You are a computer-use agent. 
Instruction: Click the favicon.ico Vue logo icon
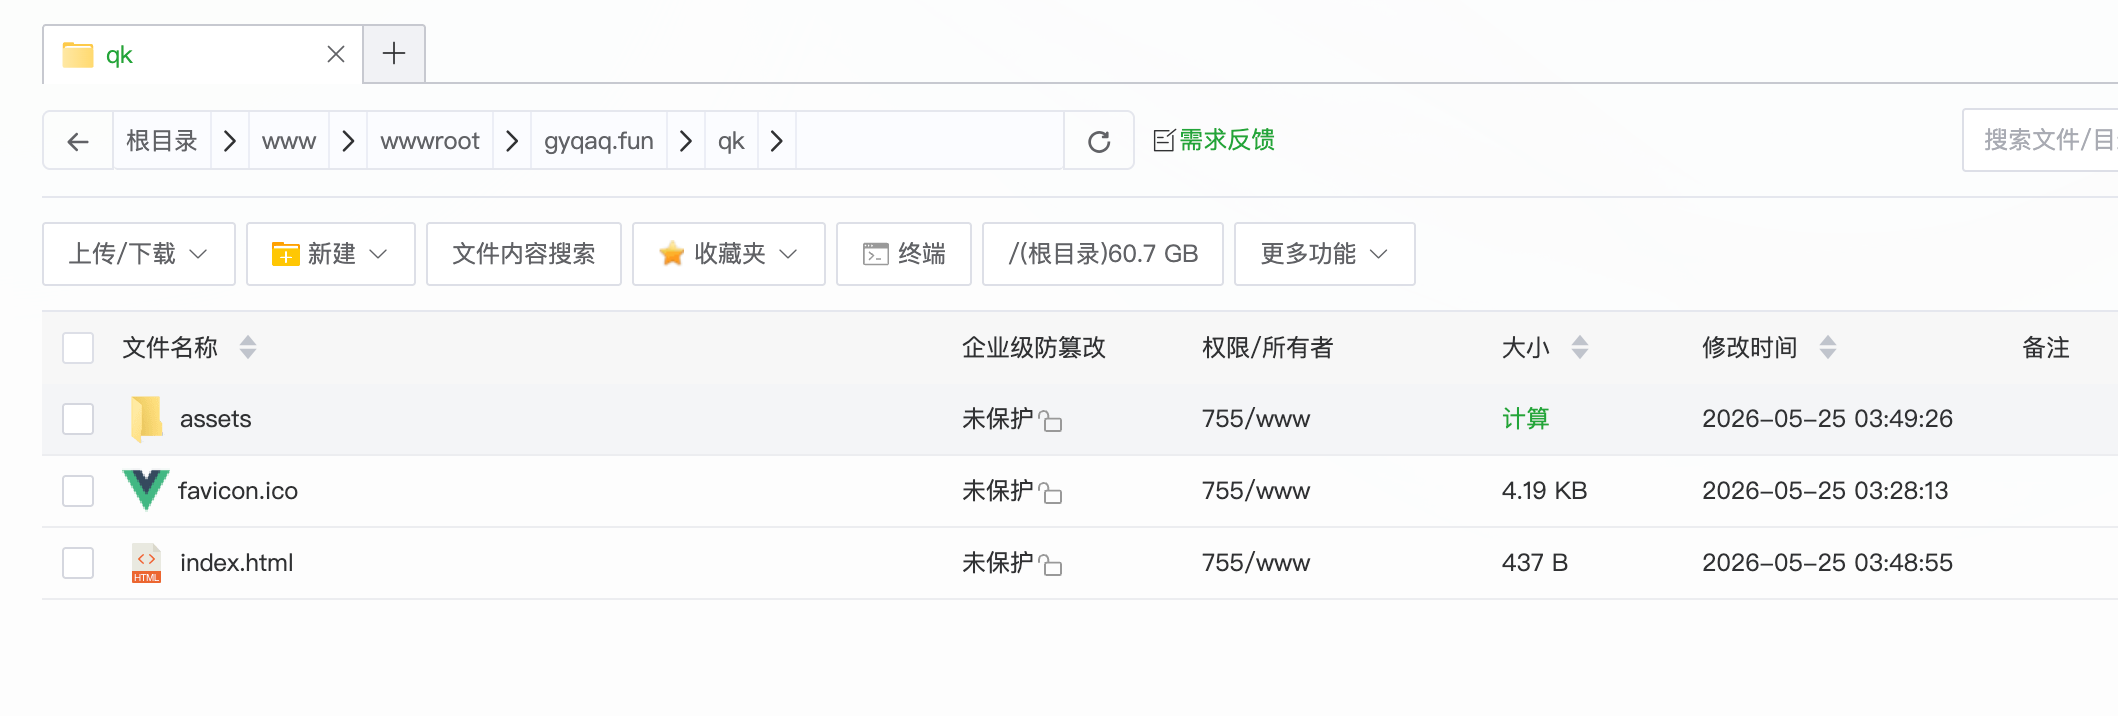pos(146,490)
